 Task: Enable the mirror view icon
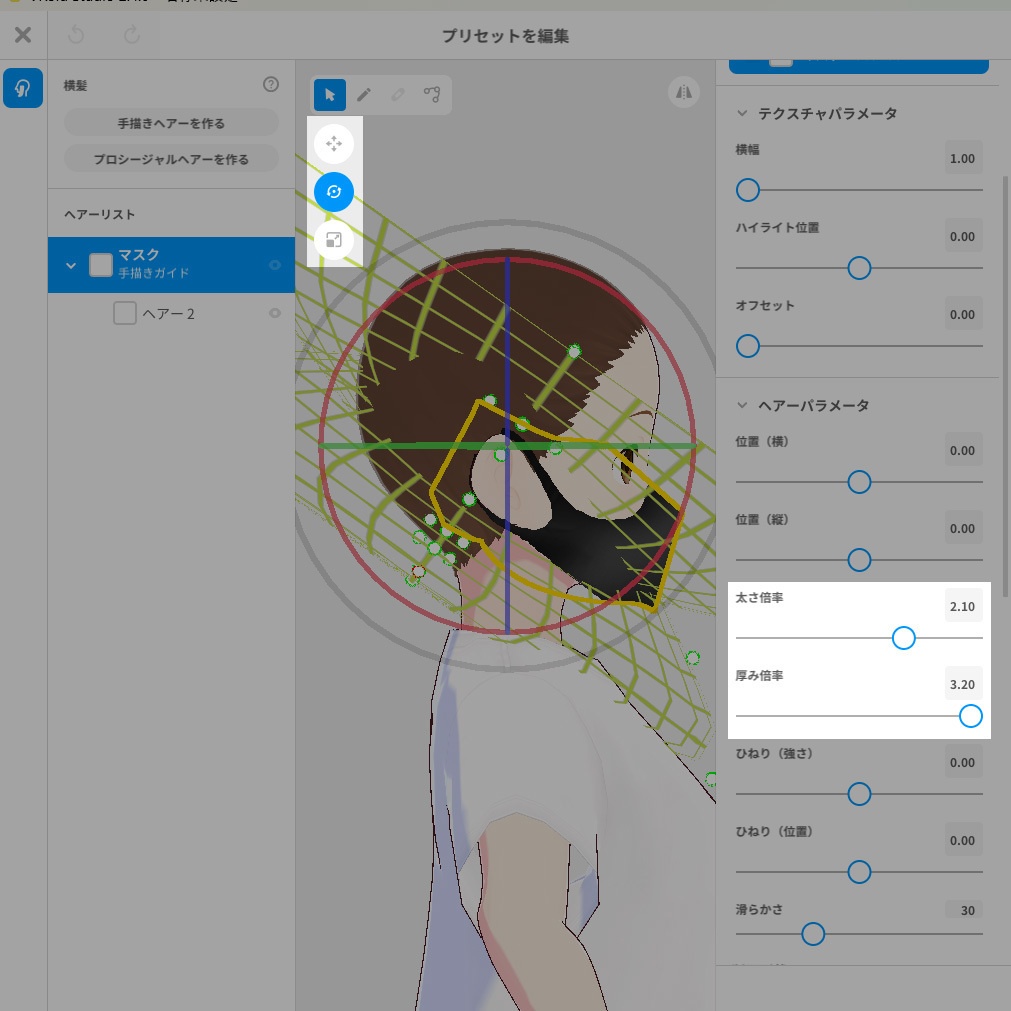pyautogui.click(x=684, y=91)
